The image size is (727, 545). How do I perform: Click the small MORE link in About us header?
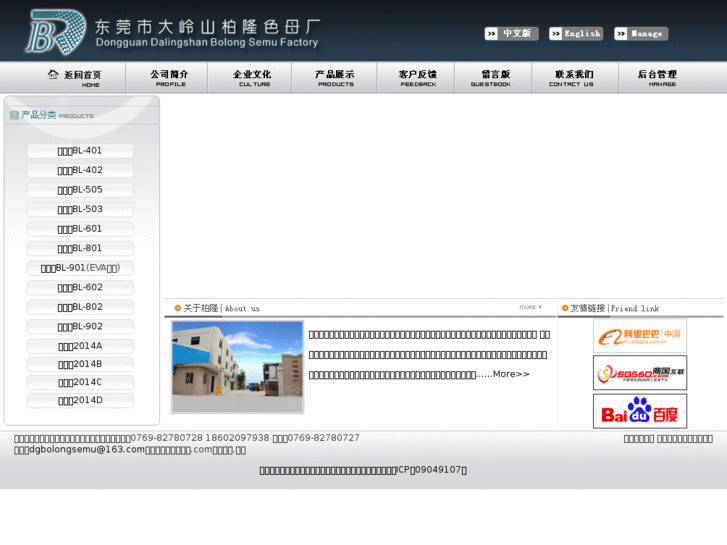point(530,307)
